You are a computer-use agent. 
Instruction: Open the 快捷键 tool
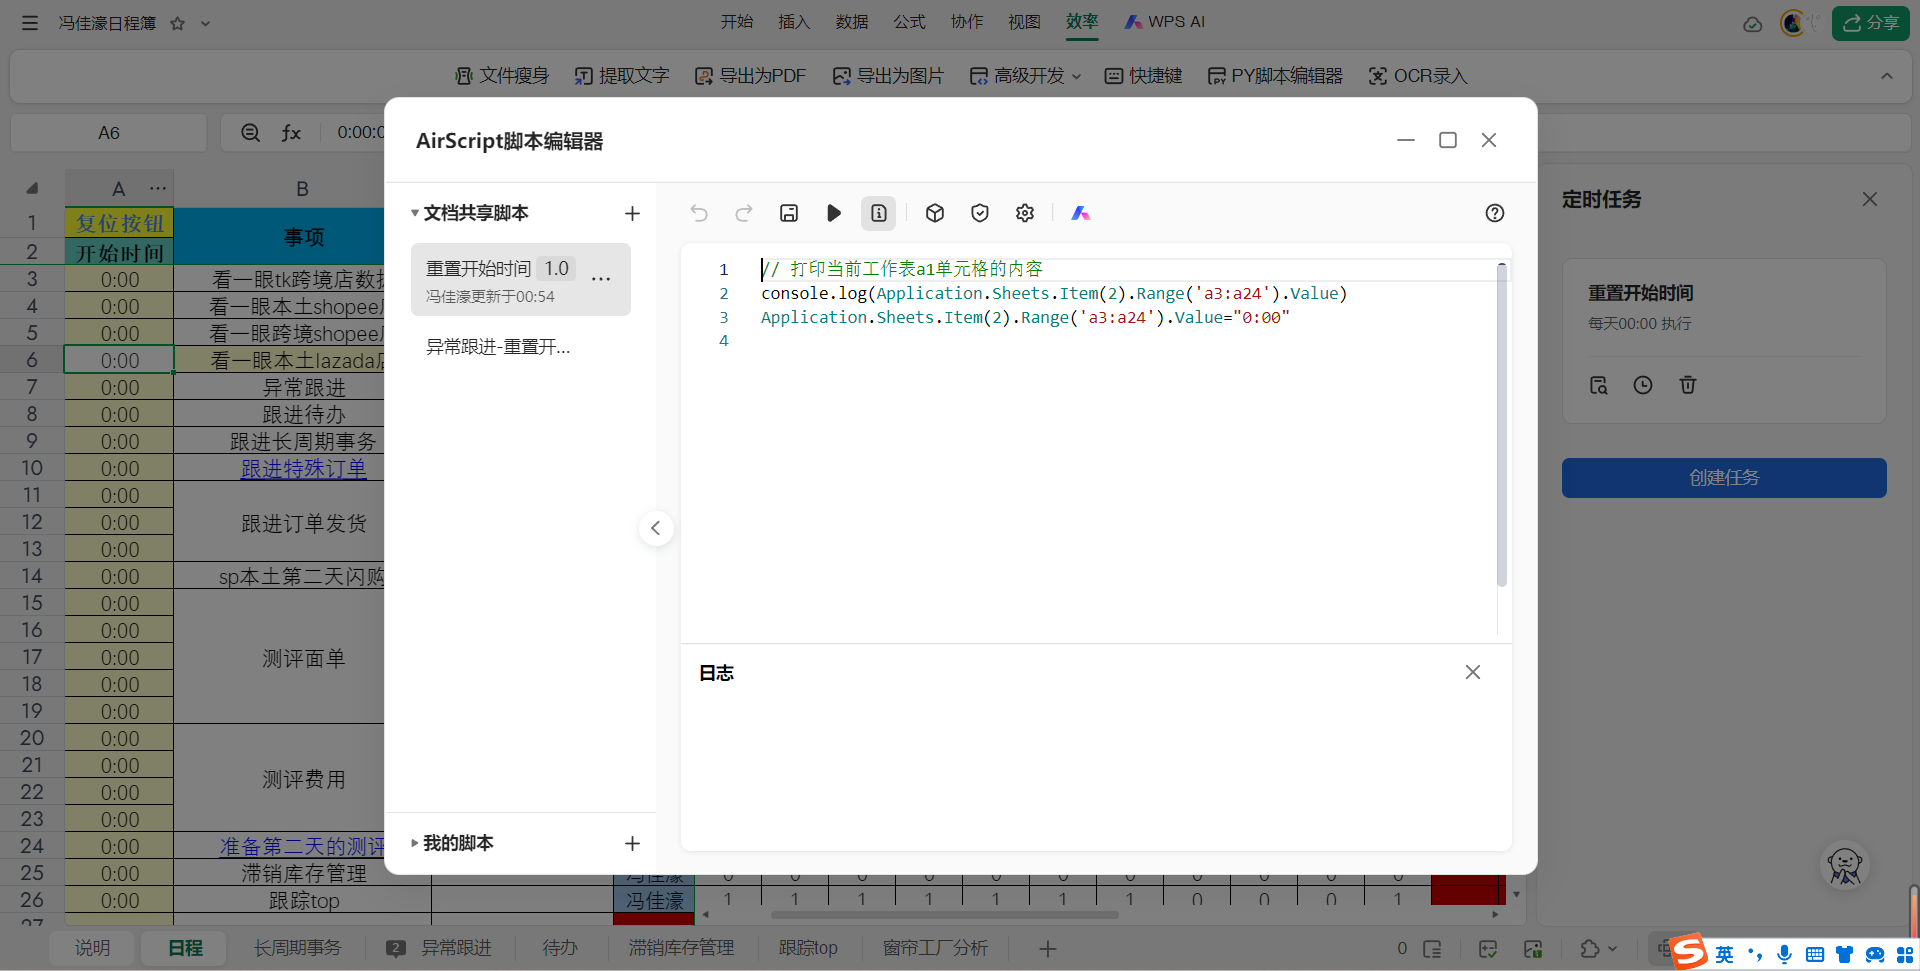(x=1144, y=76)
